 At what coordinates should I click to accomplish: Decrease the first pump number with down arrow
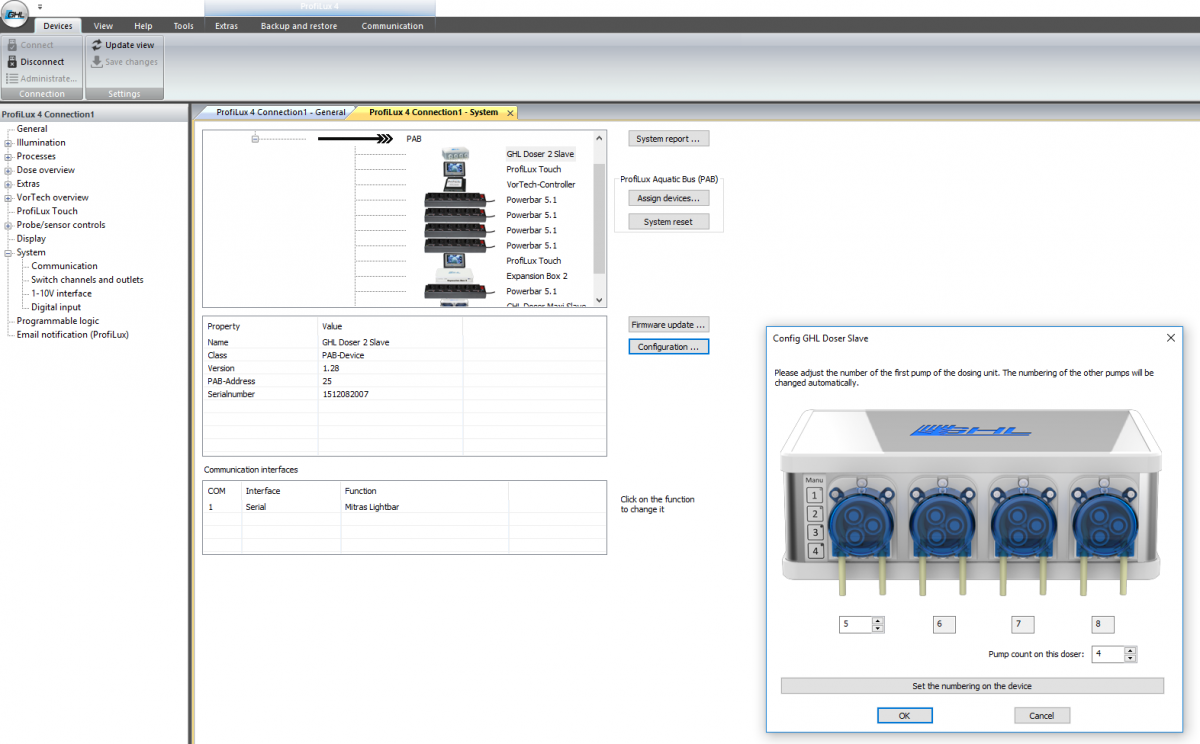click(x=878, y=629)
